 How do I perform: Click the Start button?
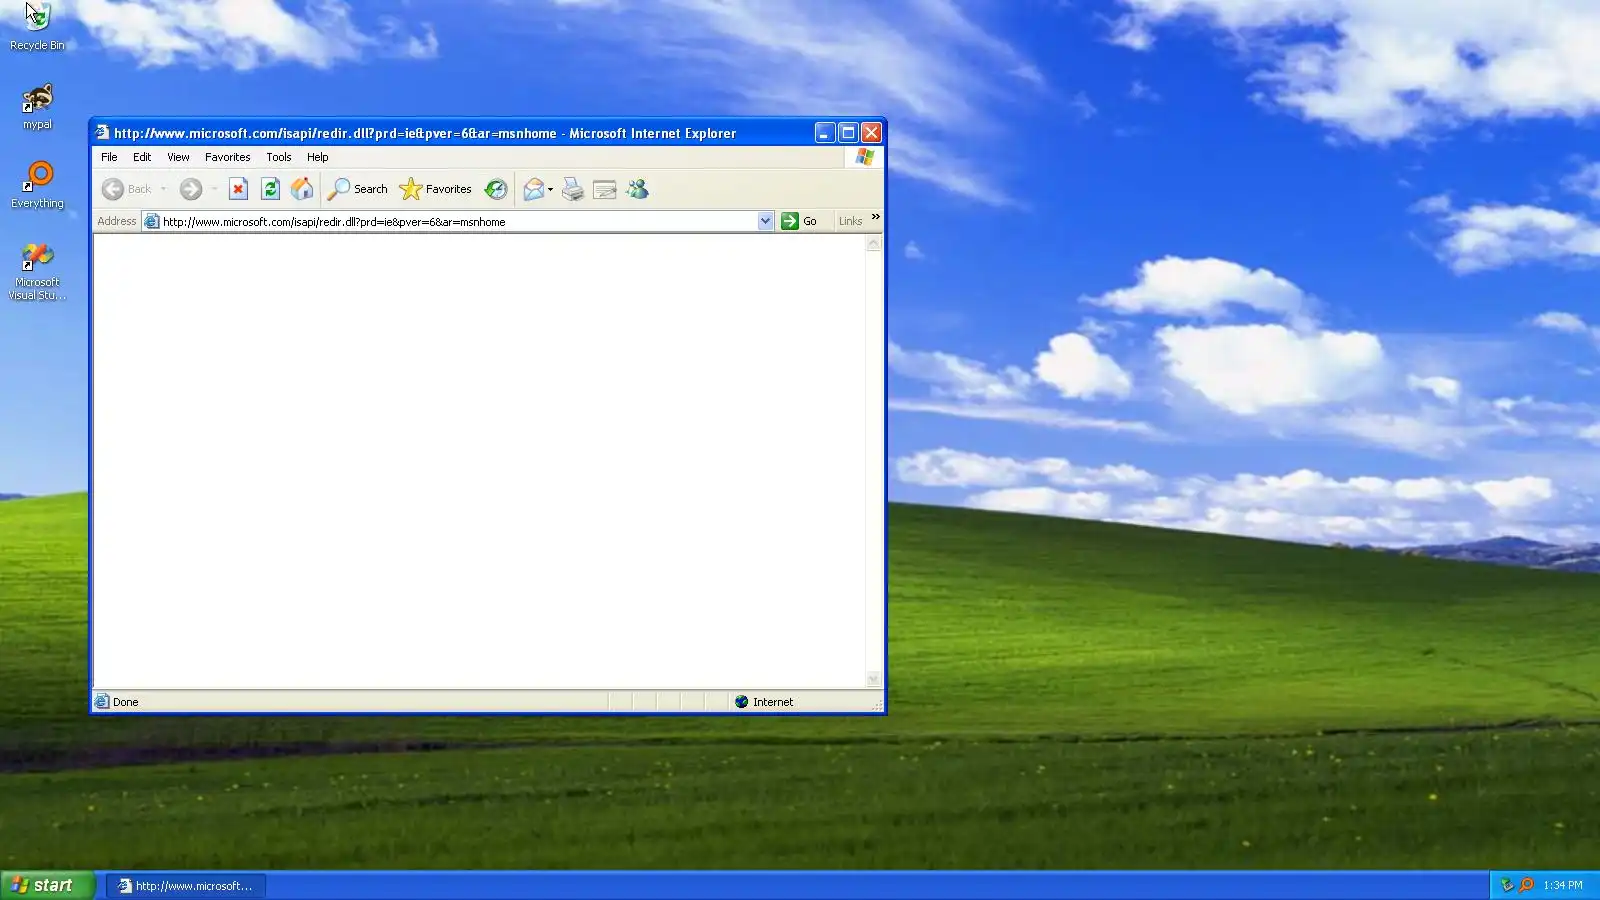(x=47, y=885)
